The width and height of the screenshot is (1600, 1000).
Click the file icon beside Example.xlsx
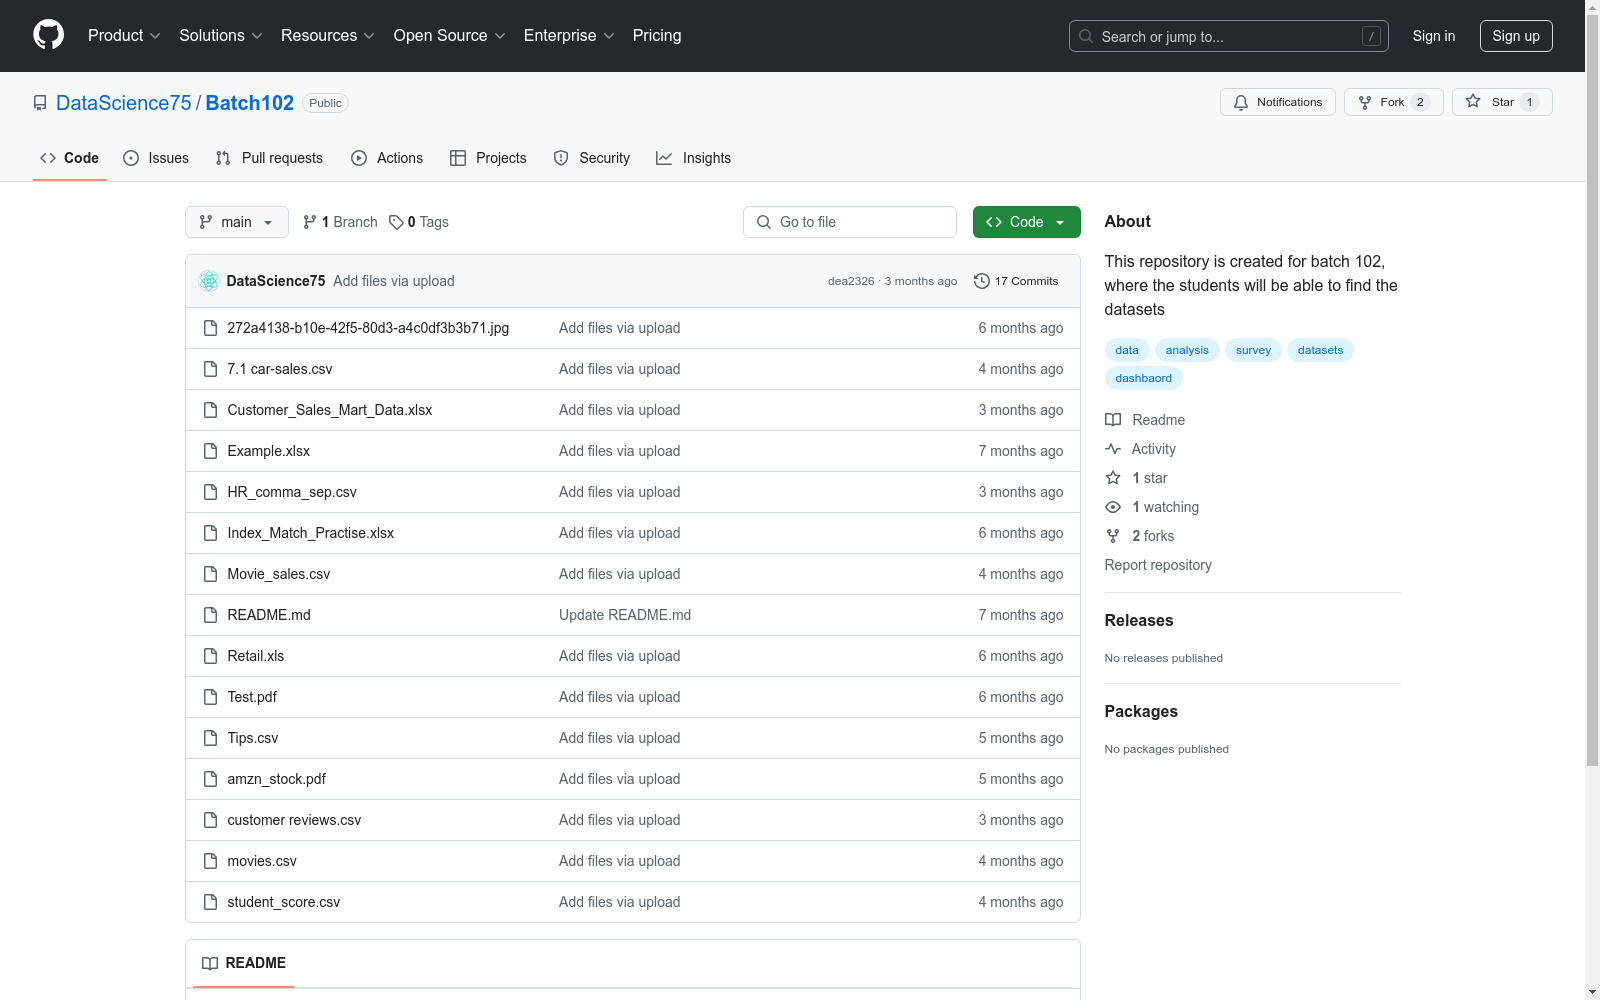point(210,451)
